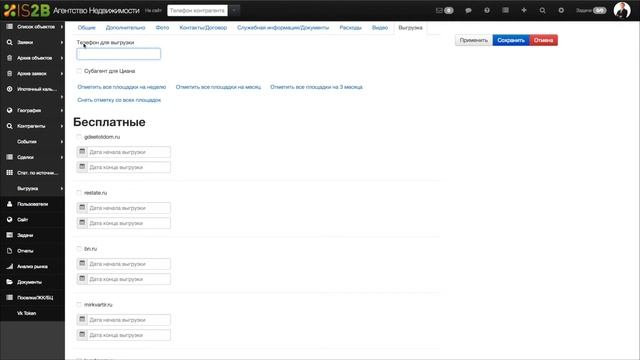Click the Задачи sidebar icon
This screenshot has width=640, height=360.
coord(9,235)
